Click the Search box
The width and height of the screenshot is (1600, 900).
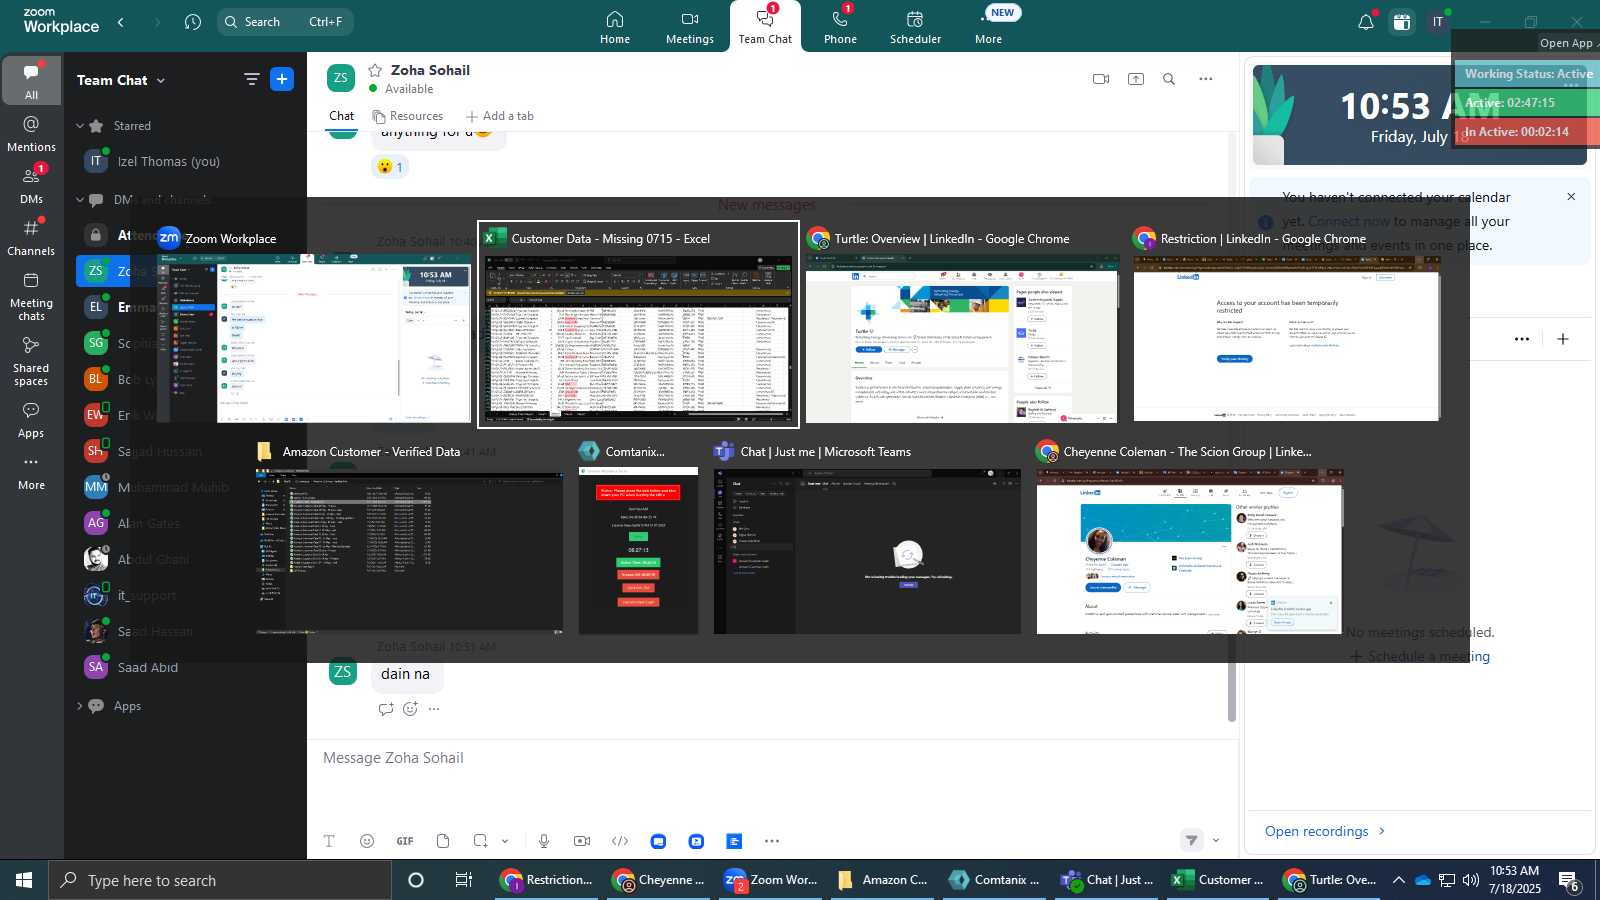(285, 22)
